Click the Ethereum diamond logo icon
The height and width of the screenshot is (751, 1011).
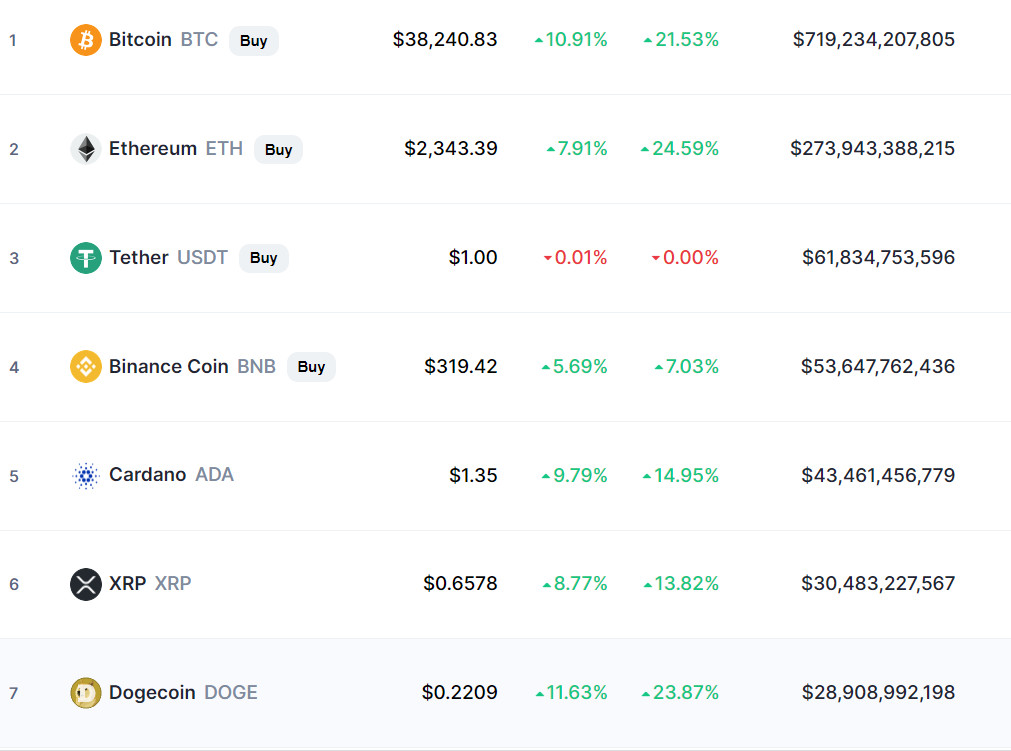click(86, 149)
